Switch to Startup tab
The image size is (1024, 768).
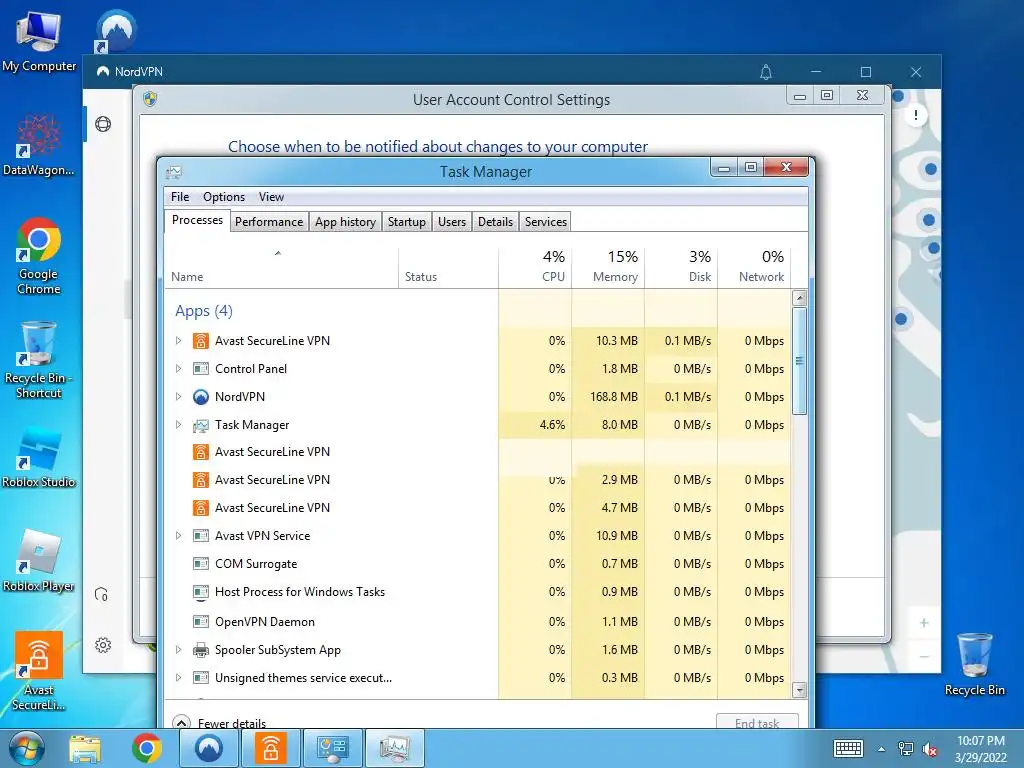click(x=407, y=222)
